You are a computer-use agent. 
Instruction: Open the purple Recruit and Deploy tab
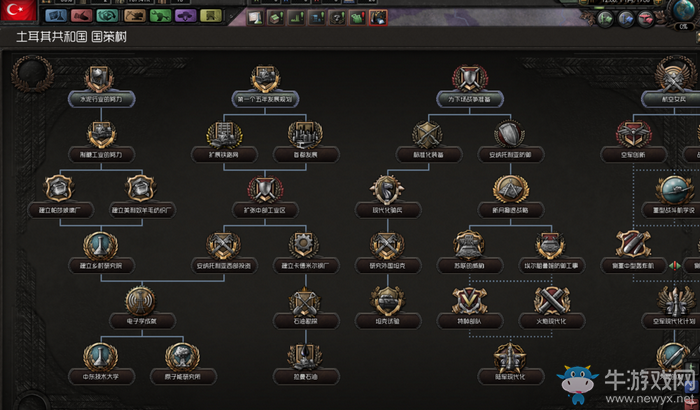(x=185, y=16)
